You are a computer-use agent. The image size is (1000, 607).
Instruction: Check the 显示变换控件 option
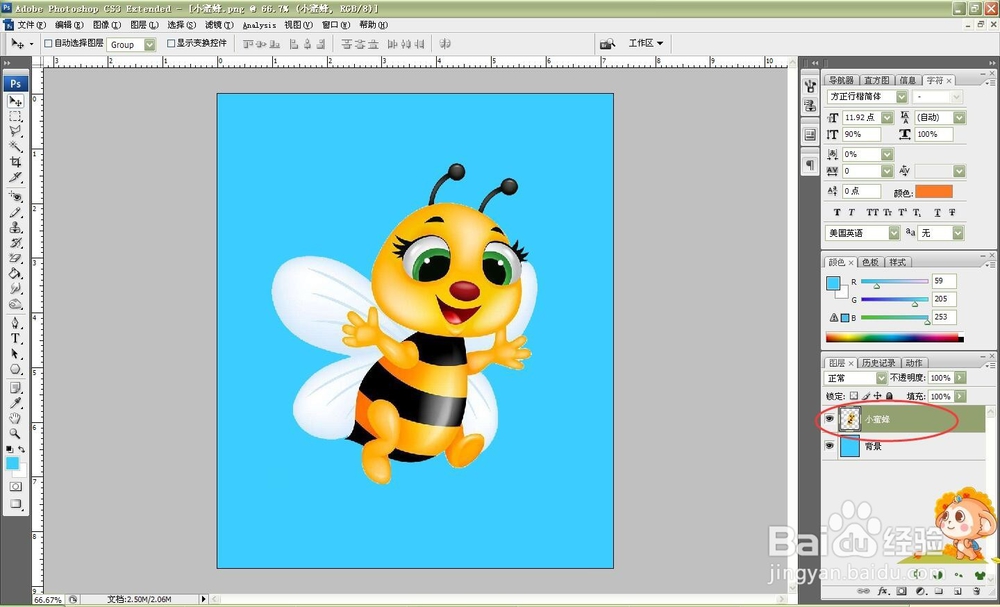(171, 44)
